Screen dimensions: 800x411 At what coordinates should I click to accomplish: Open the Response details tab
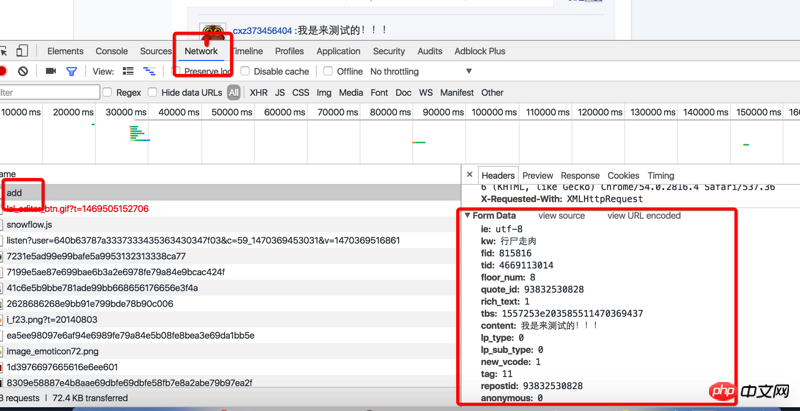580,175
